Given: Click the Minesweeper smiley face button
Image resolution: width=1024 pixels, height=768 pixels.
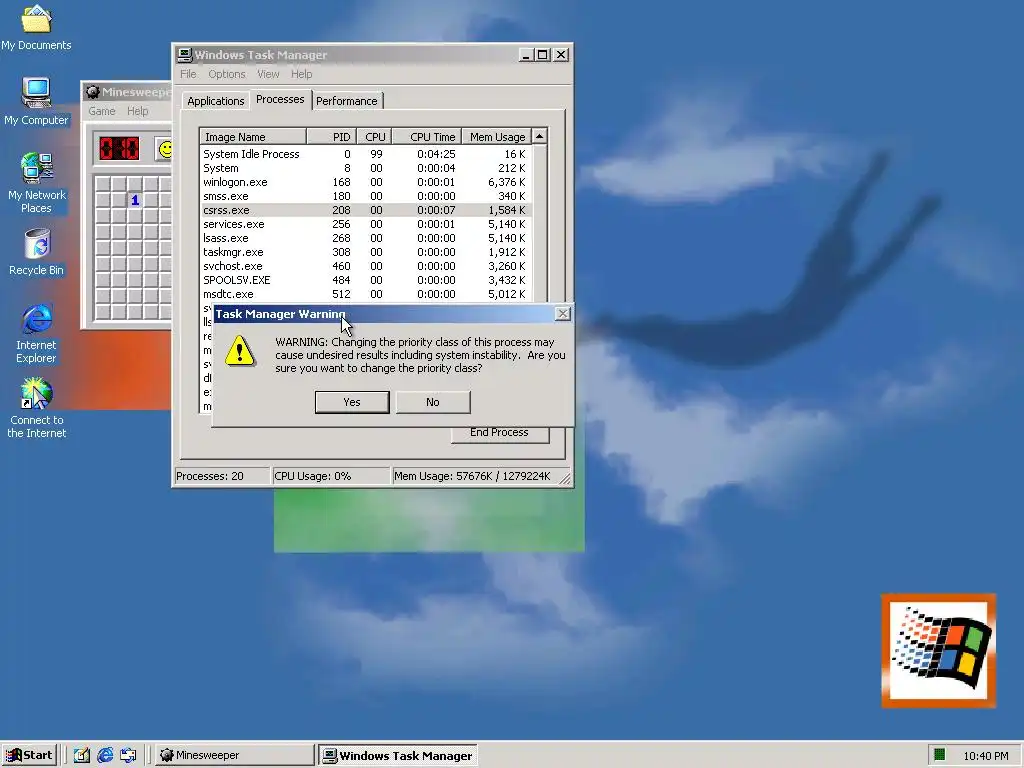Looking at the screenshot, I should point(165,149).
